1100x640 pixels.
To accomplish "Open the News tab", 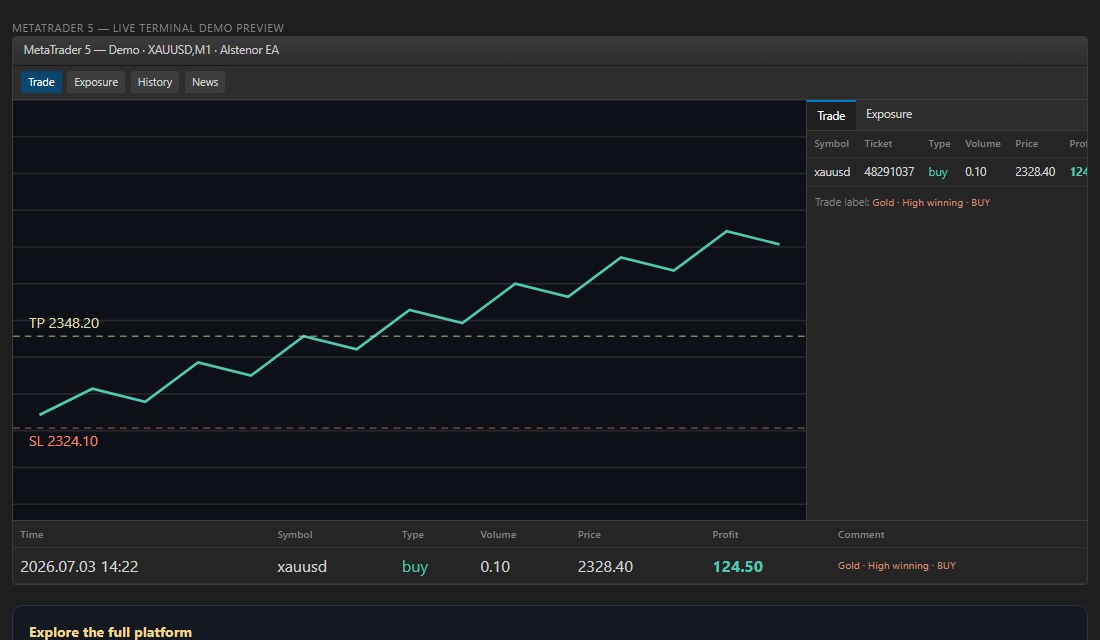I will coord(205,82).
